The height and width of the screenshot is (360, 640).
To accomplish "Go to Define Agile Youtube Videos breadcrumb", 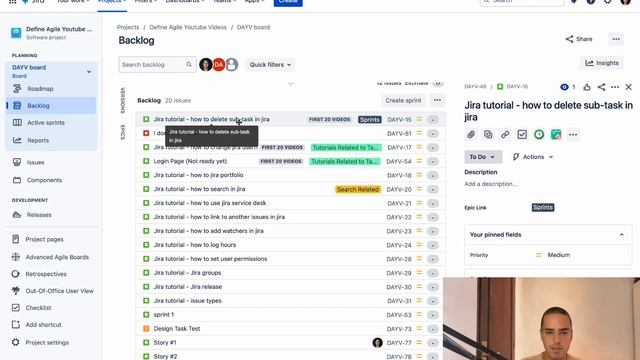I will tap(188, 27).
